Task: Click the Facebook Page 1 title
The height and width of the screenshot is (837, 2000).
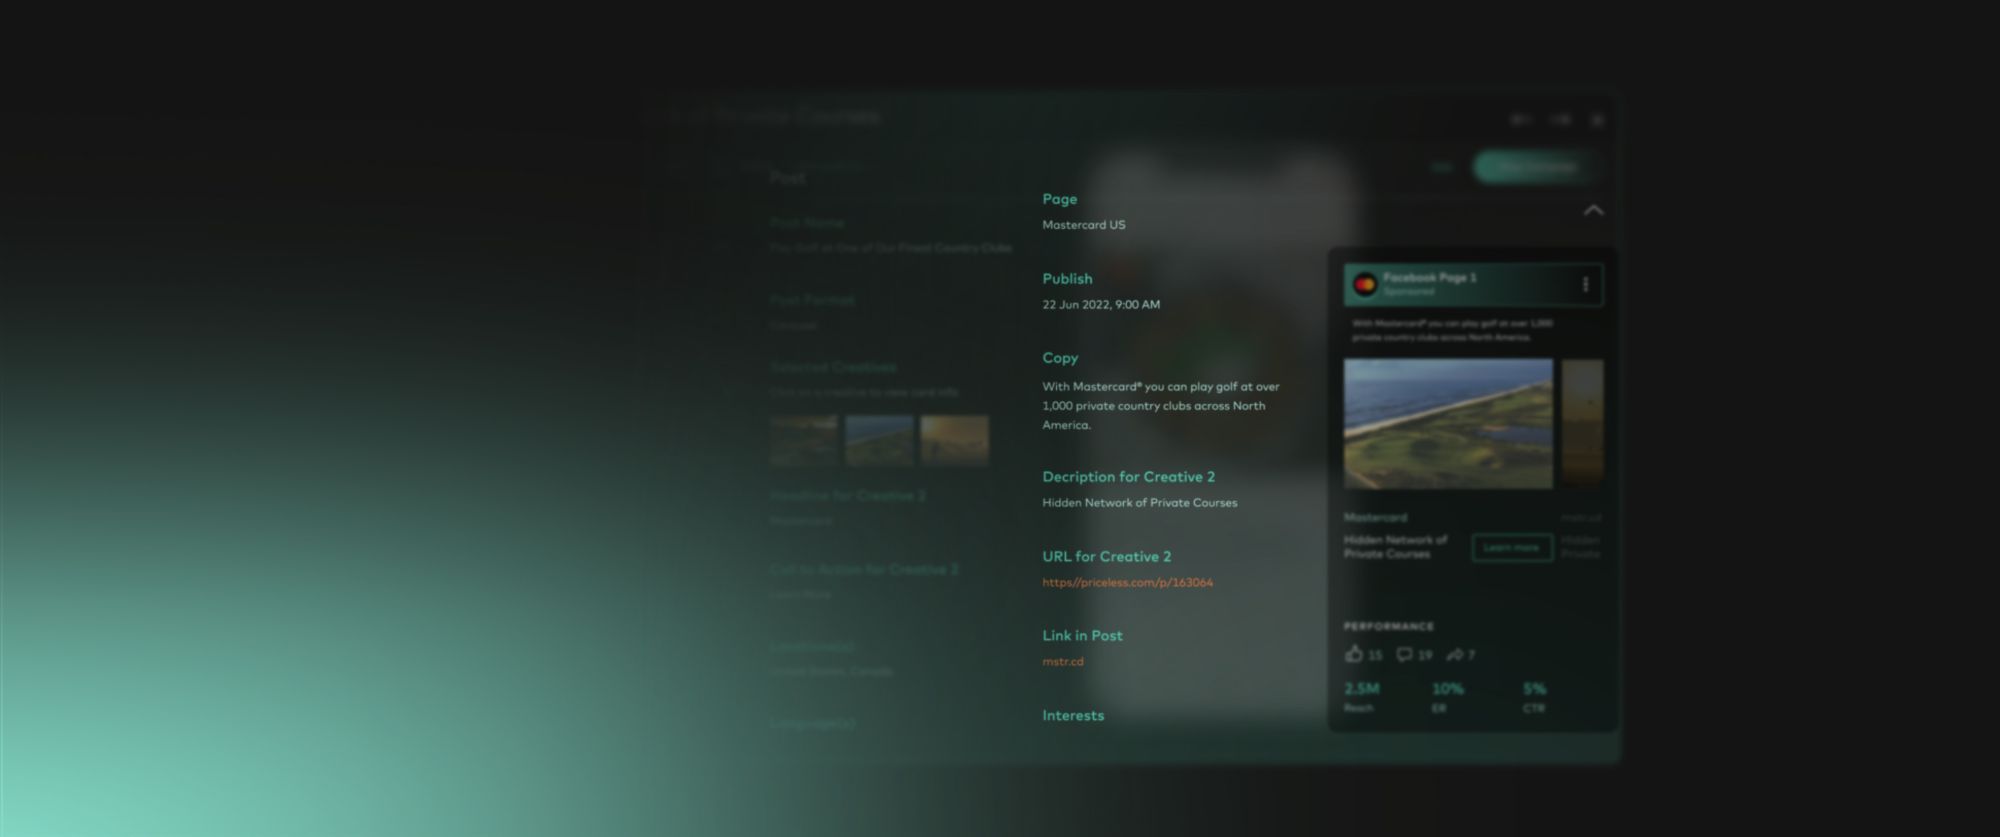Action: point(1429,277)
